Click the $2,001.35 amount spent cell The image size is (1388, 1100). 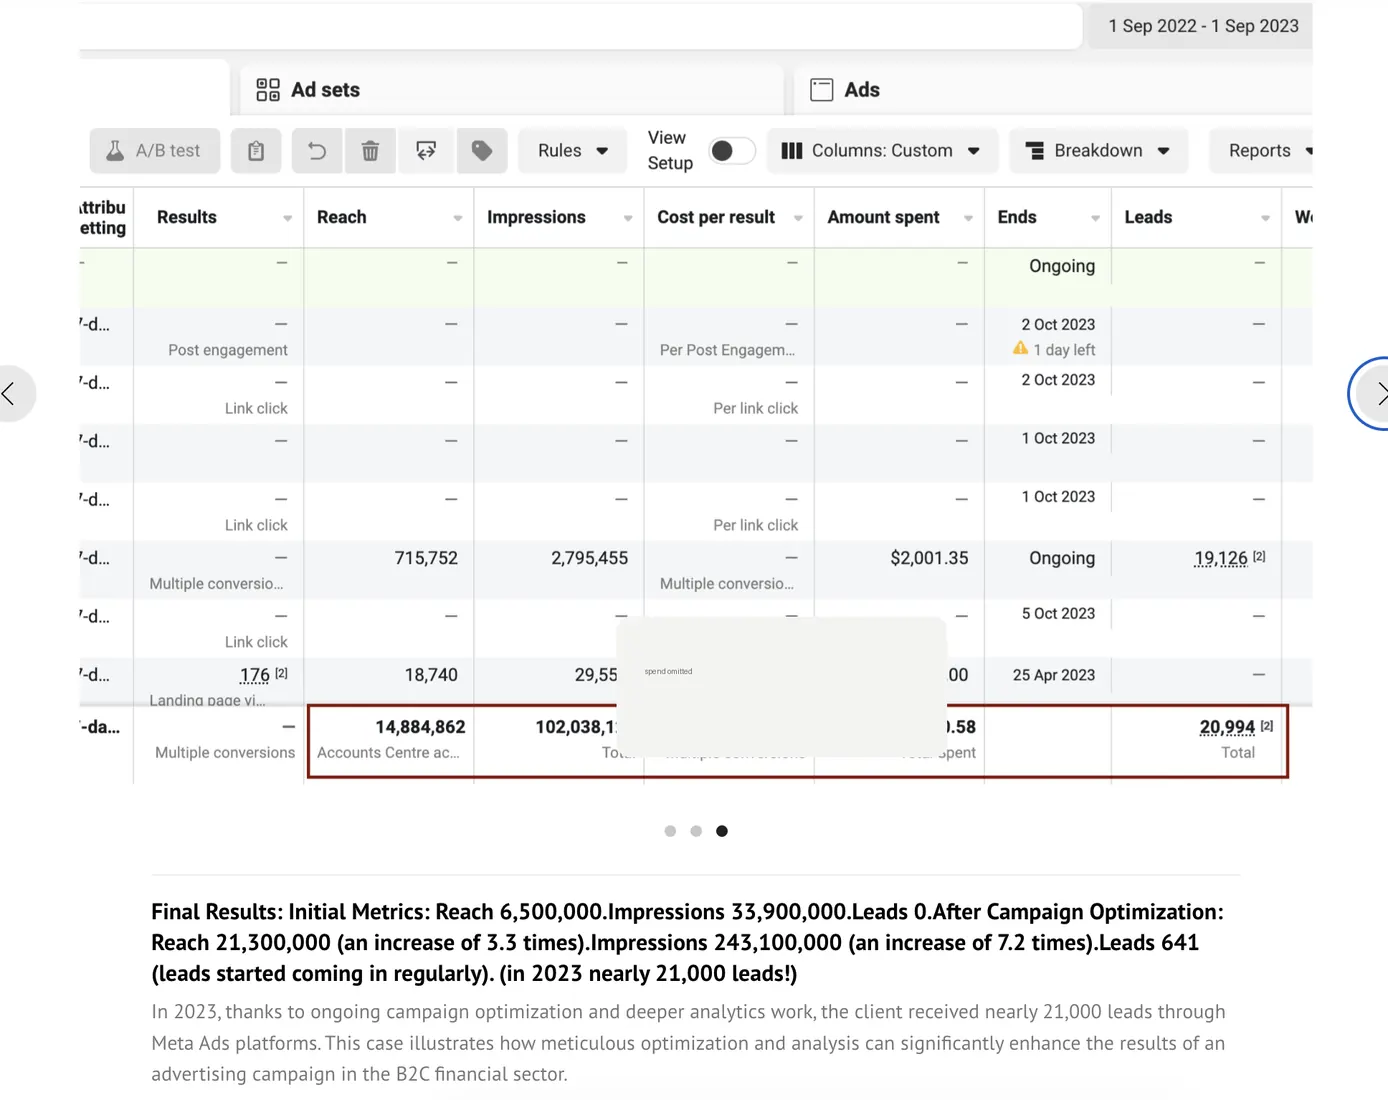tap(929, 558)
